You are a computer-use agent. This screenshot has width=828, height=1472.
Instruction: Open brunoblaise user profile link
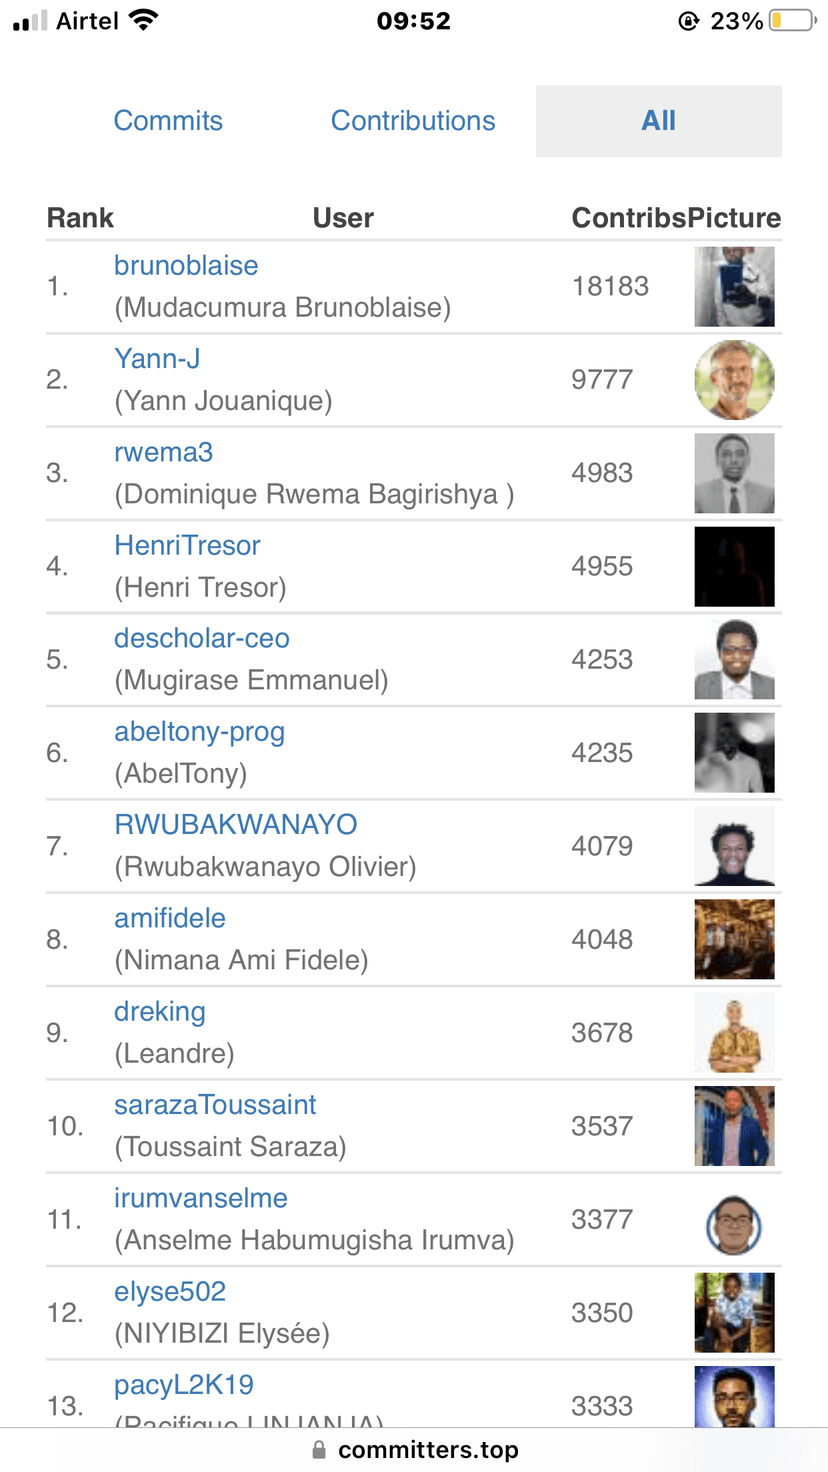(186, 266)
